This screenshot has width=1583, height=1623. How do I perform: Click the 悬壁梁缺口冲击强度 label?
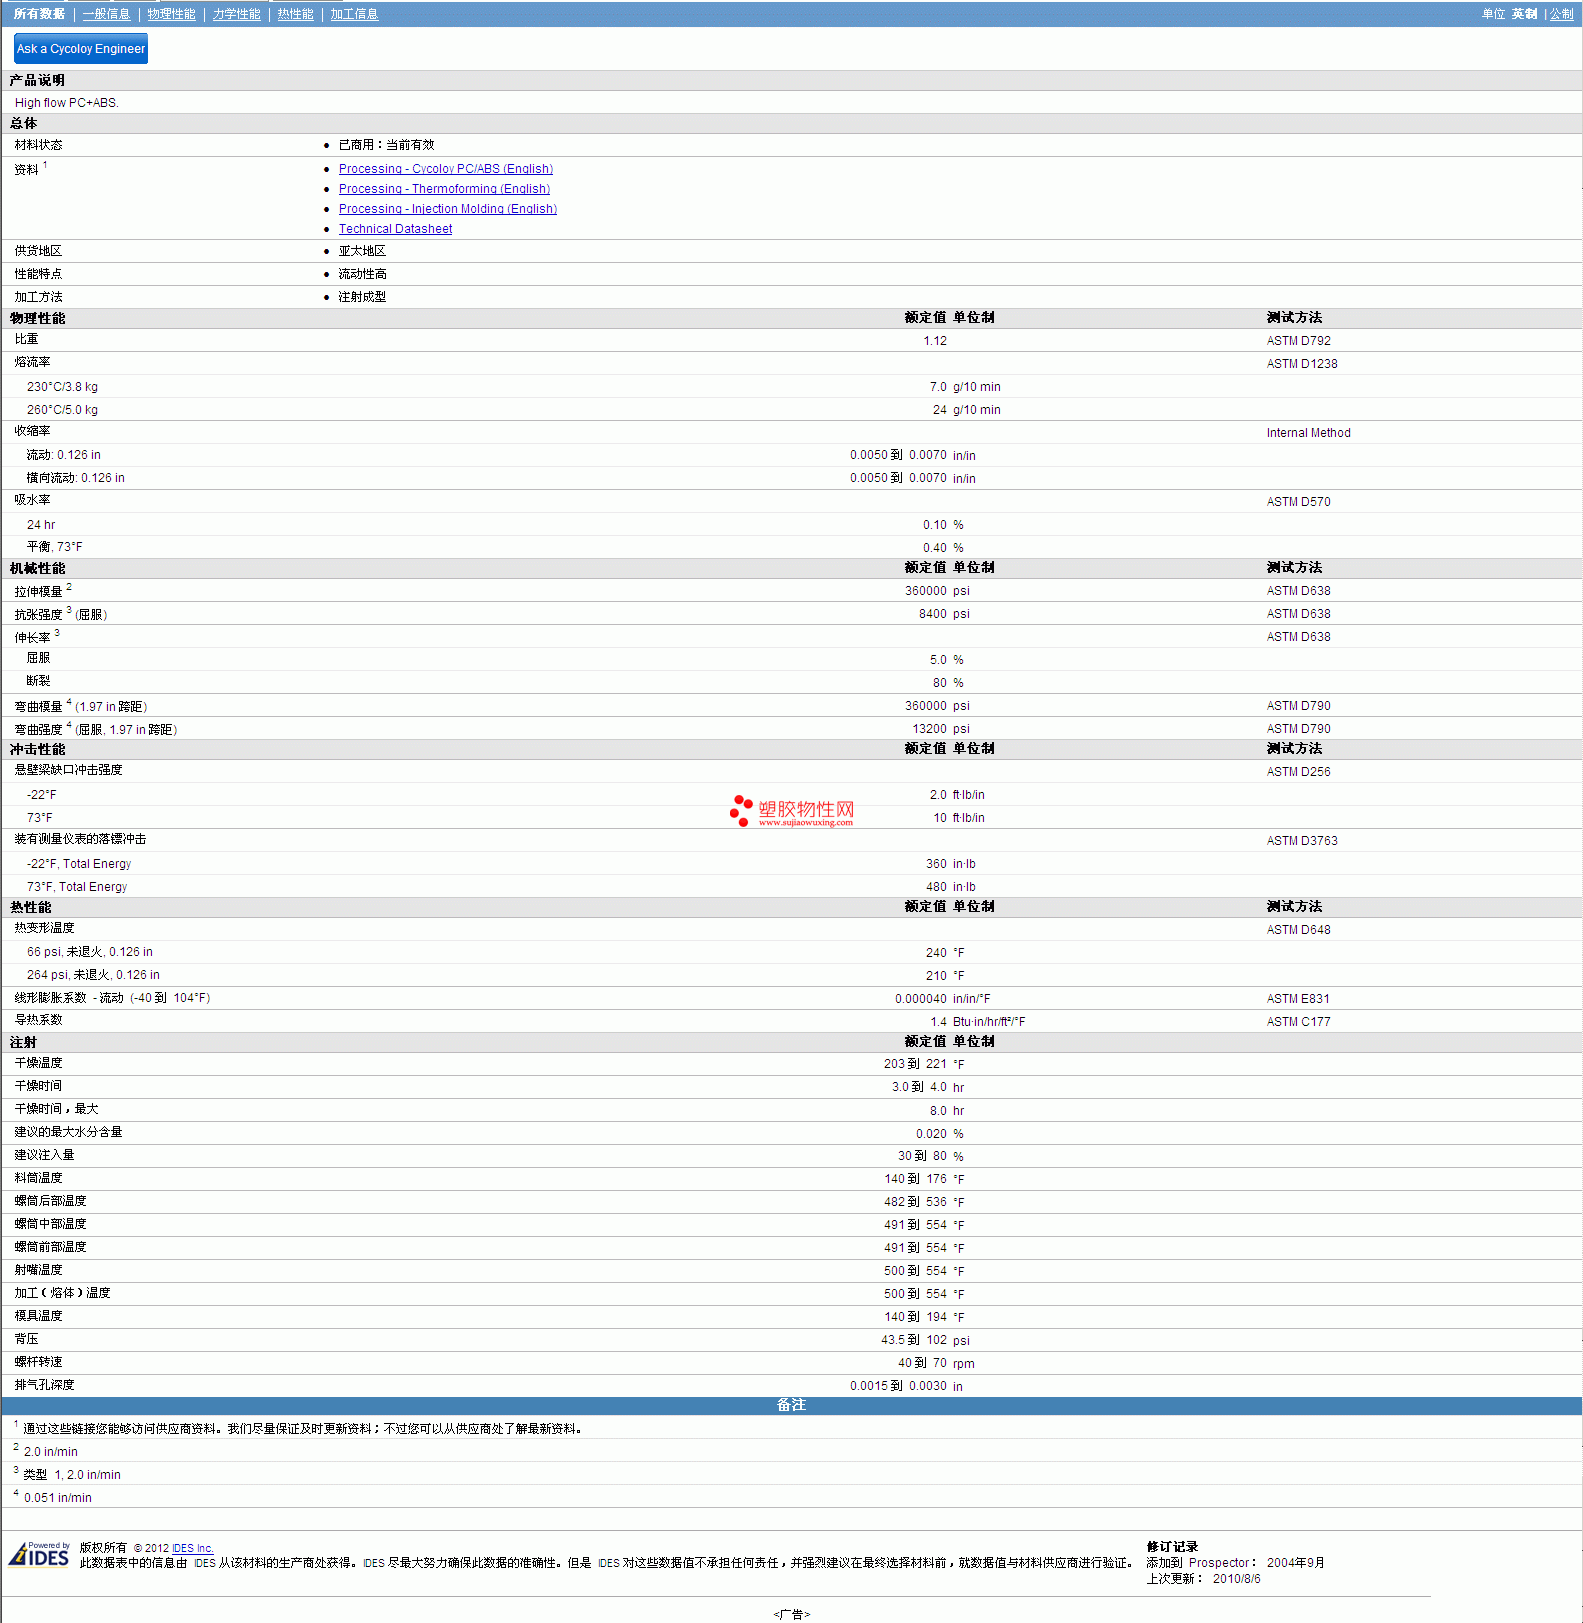pyautogui.click(x=68, y=770)
